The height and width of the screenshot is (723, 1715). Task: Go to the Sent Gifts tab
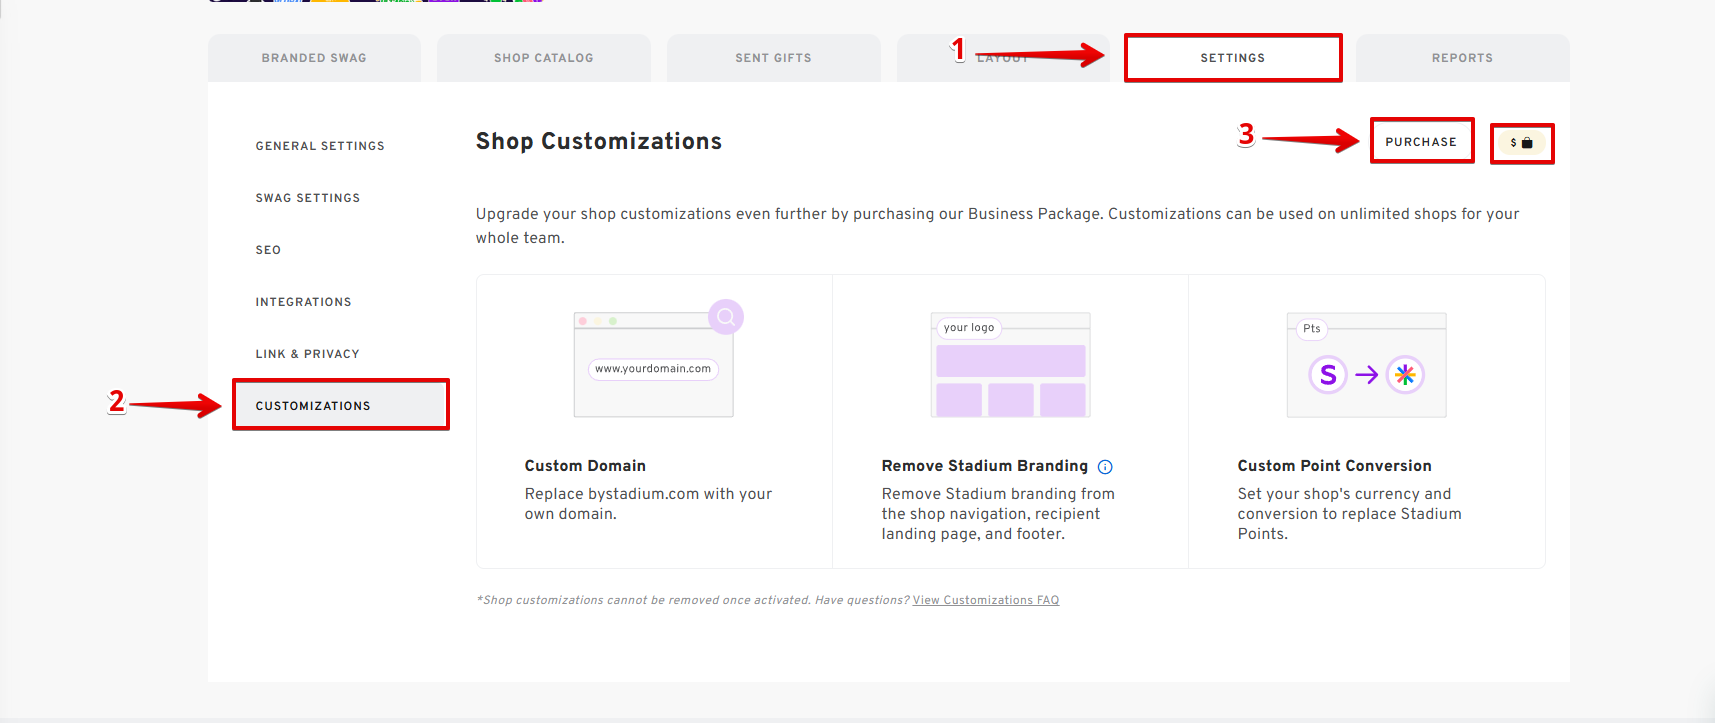coord(773,58)
